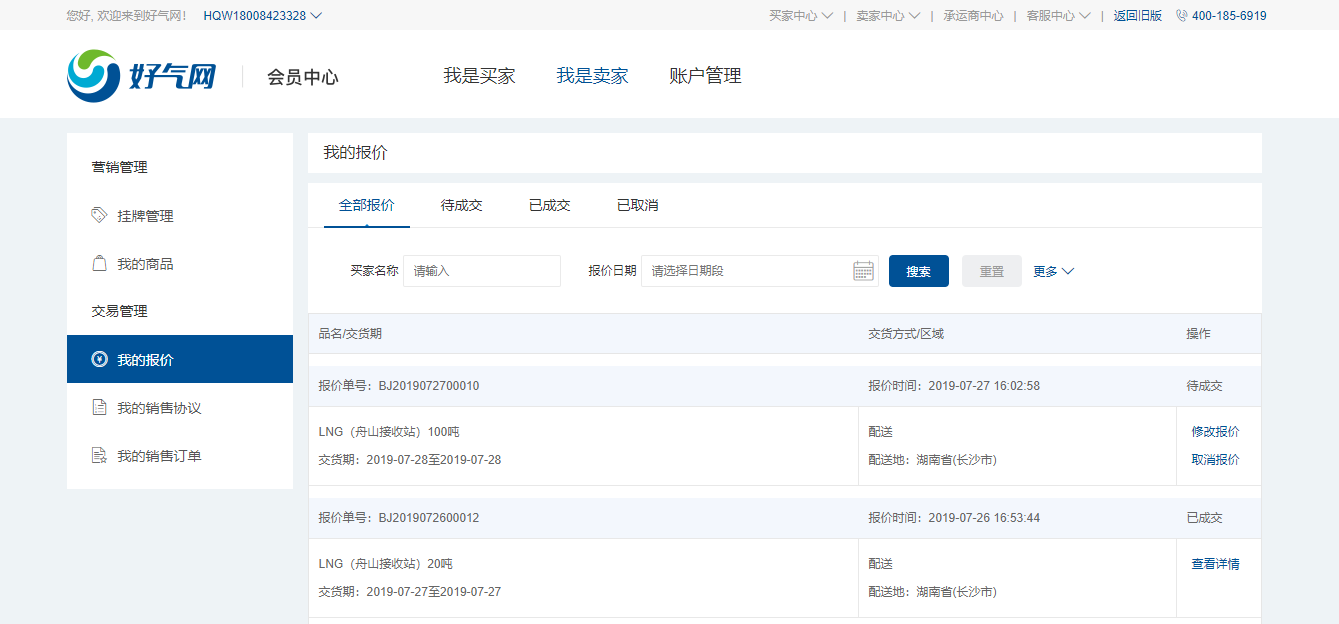The height and width of the screenshot is (624, 1339).
Task: Click the 400-185-6919 phone number
Action: (1229, 15)
